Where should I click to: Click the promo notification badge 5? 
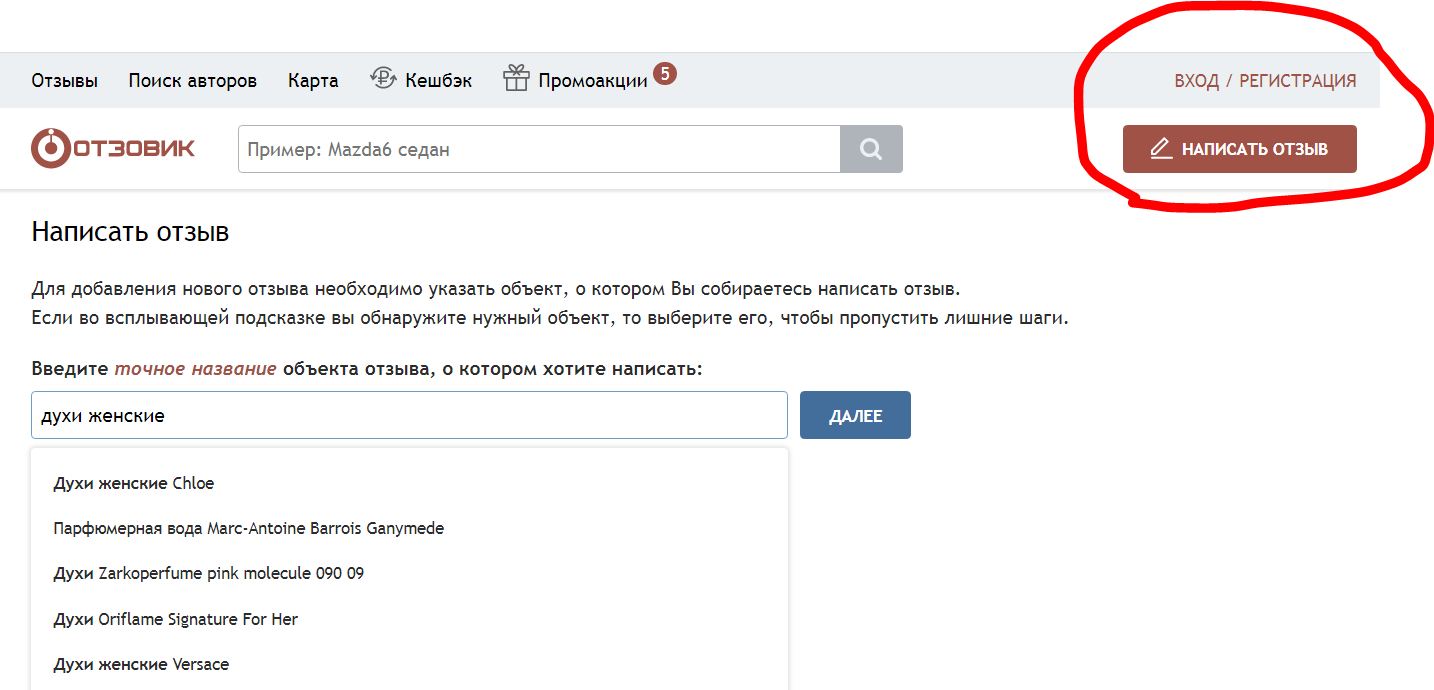click(665, 73)
